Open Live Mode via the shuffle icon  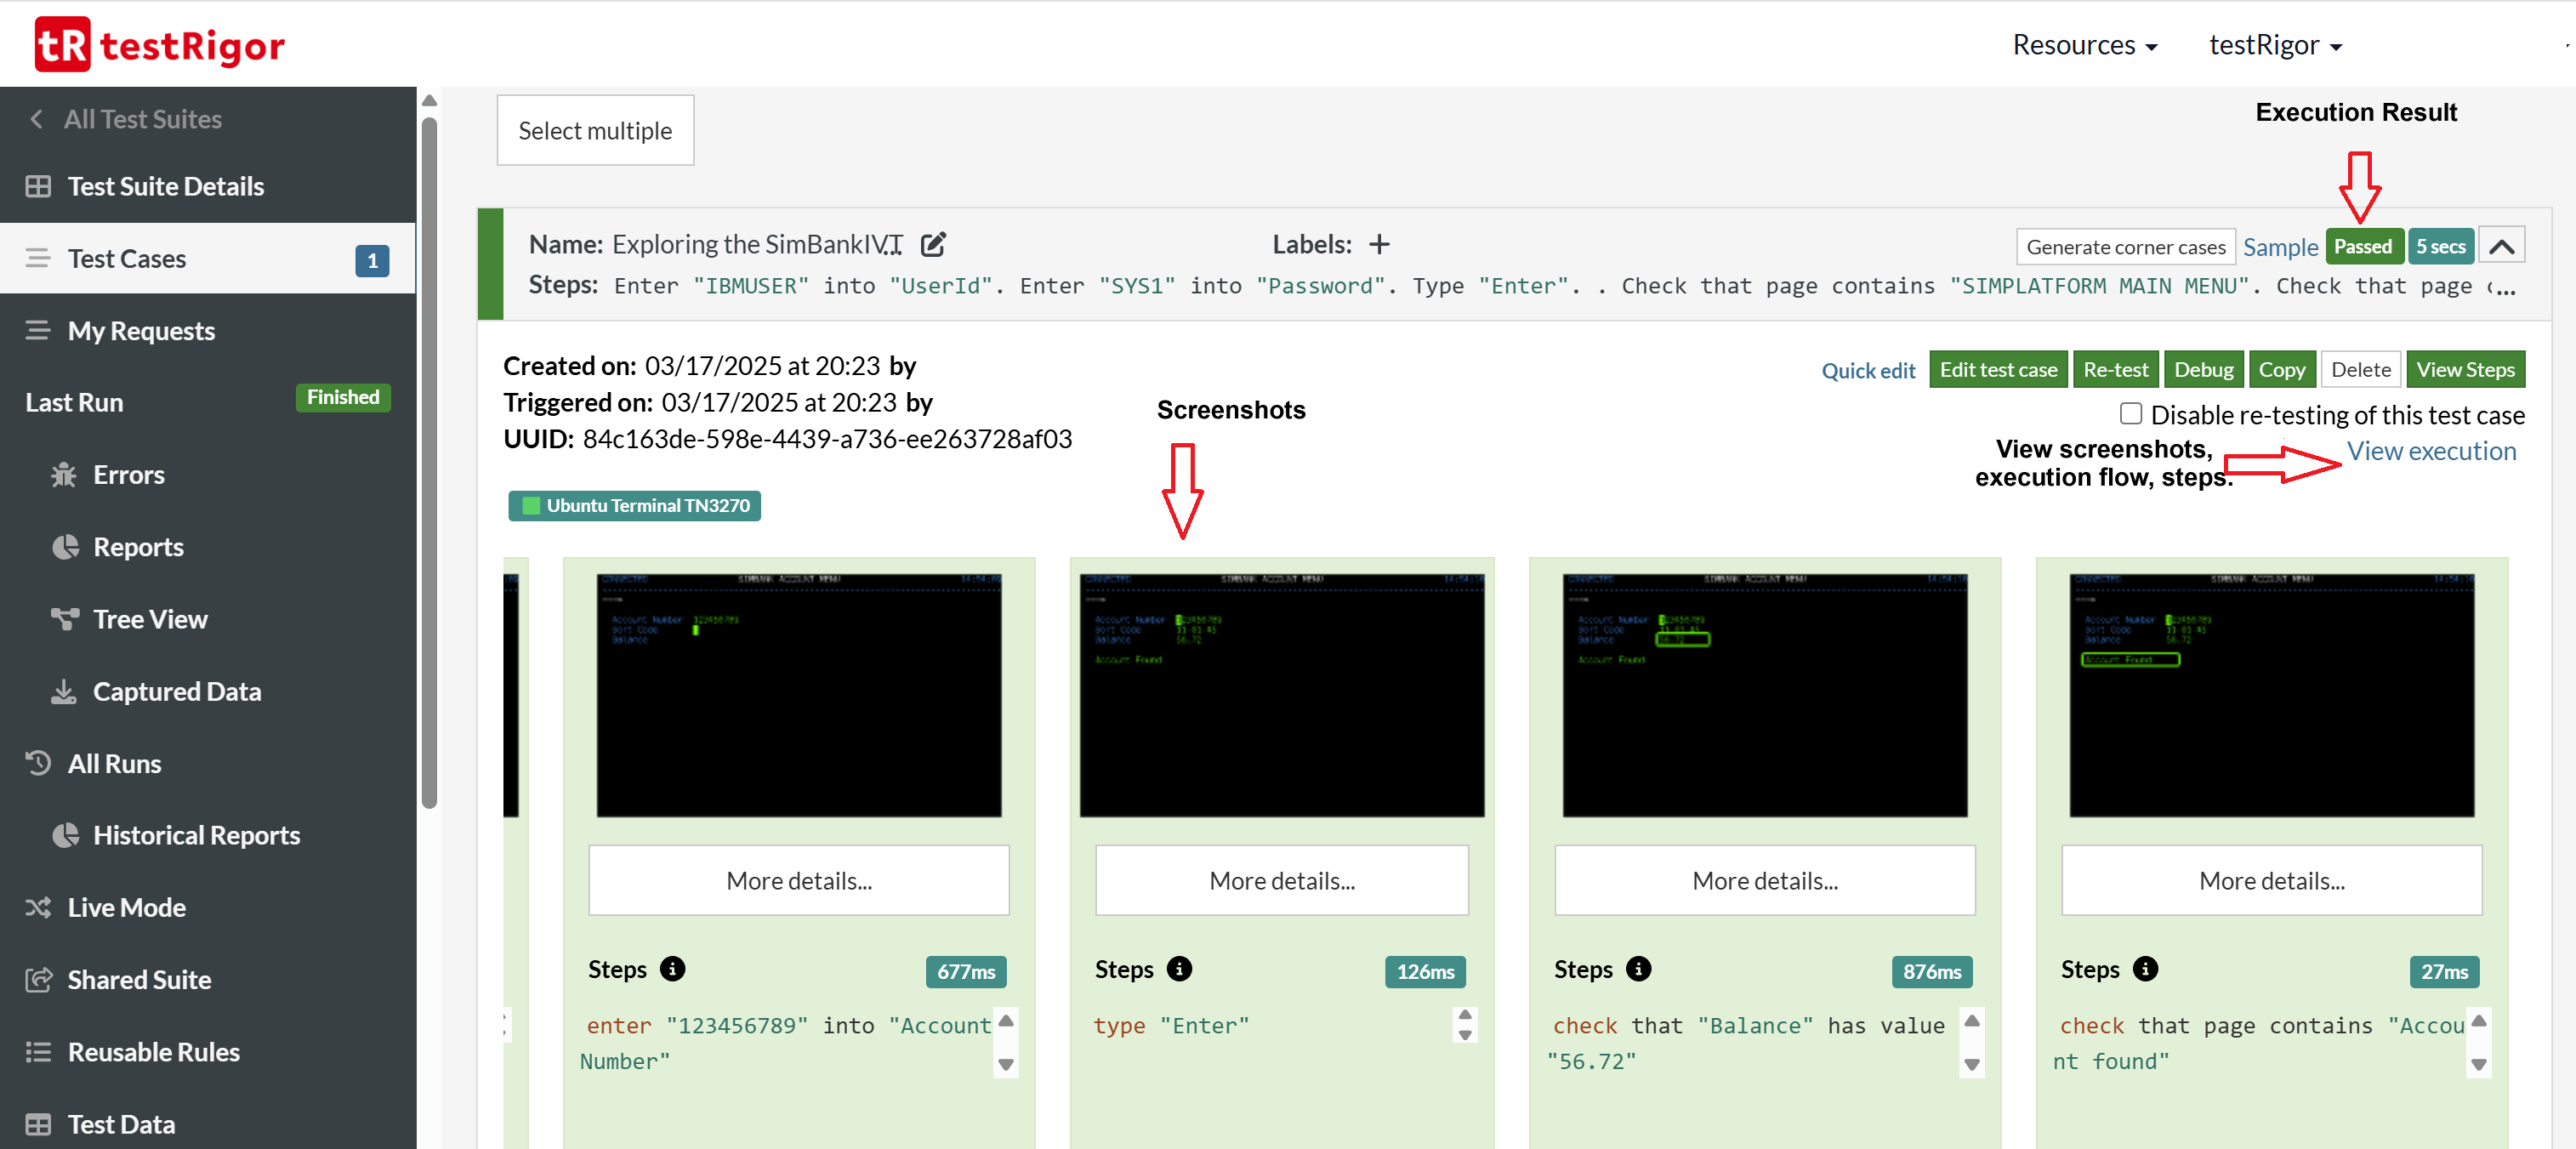click(38, 906)
